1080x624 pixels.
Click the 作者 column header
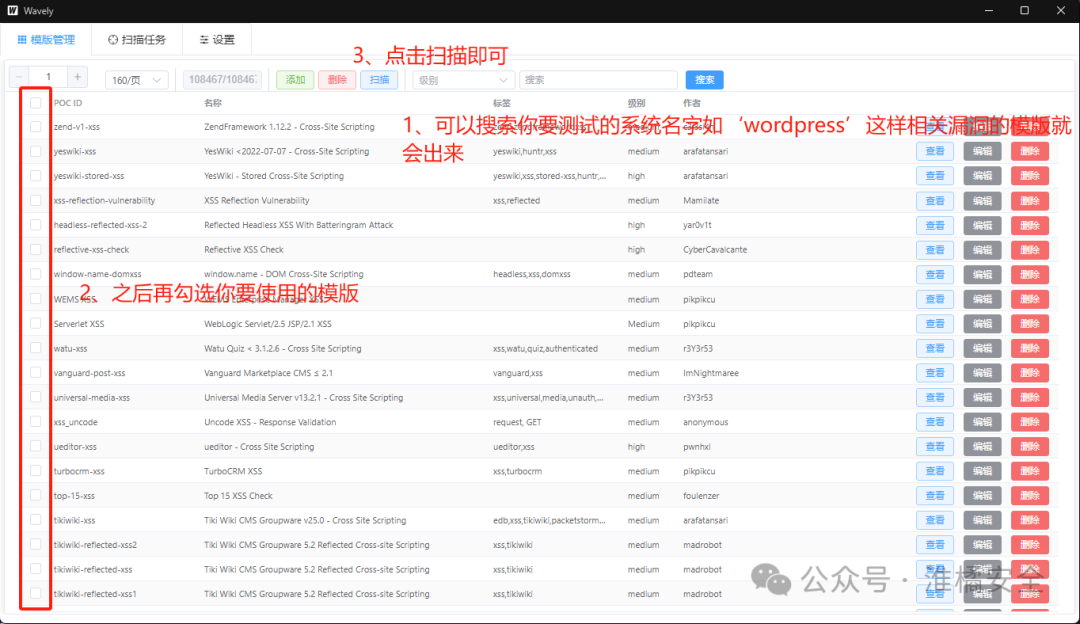pyautogui.click(x=692, y=103)
